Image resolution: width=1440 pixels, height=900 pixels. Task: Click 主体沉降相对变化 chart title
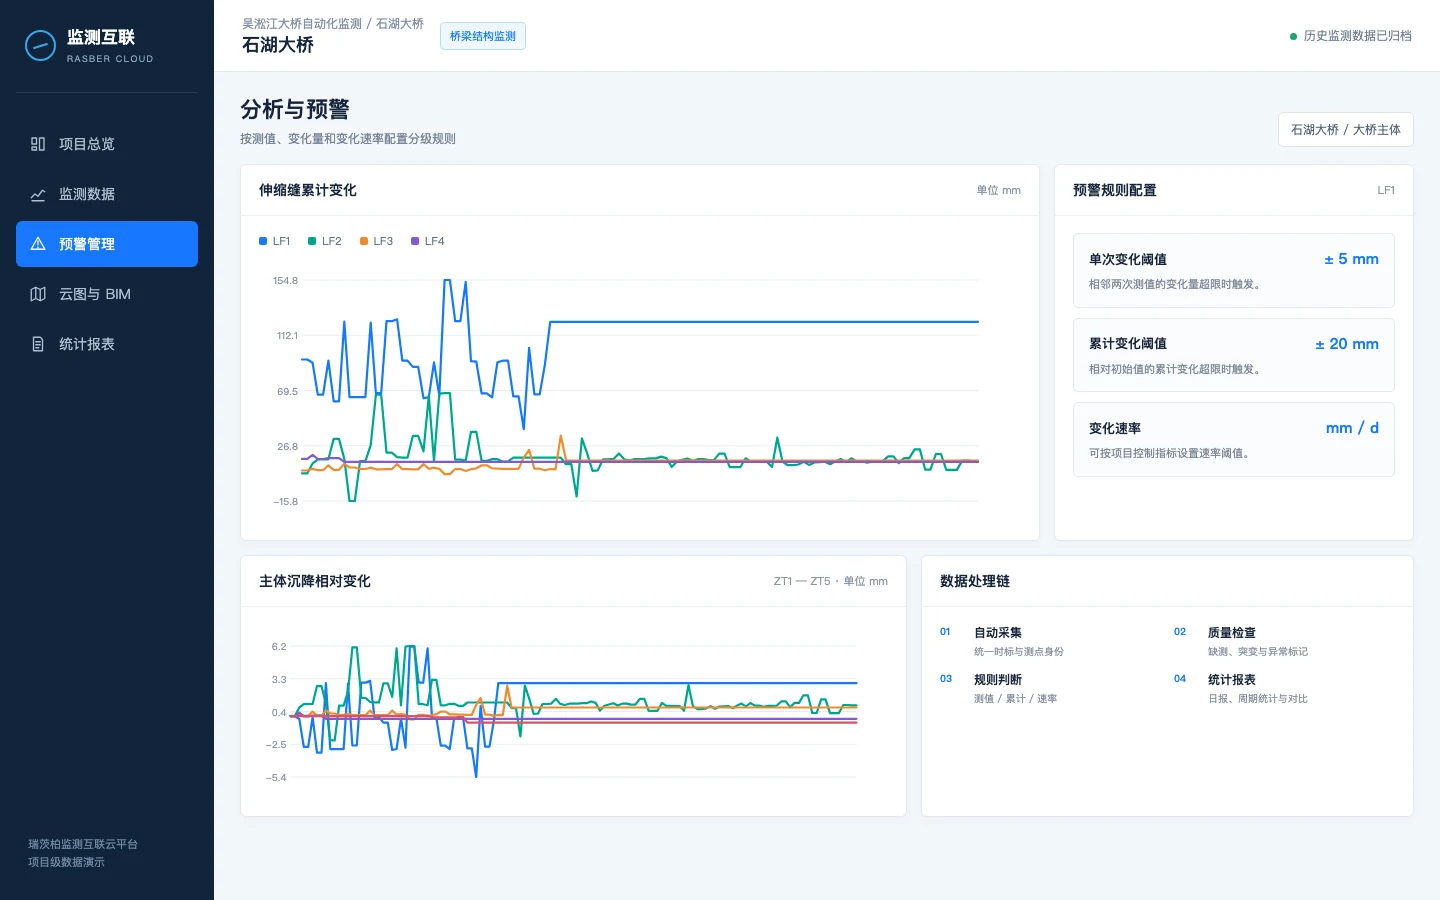(315, 581)
